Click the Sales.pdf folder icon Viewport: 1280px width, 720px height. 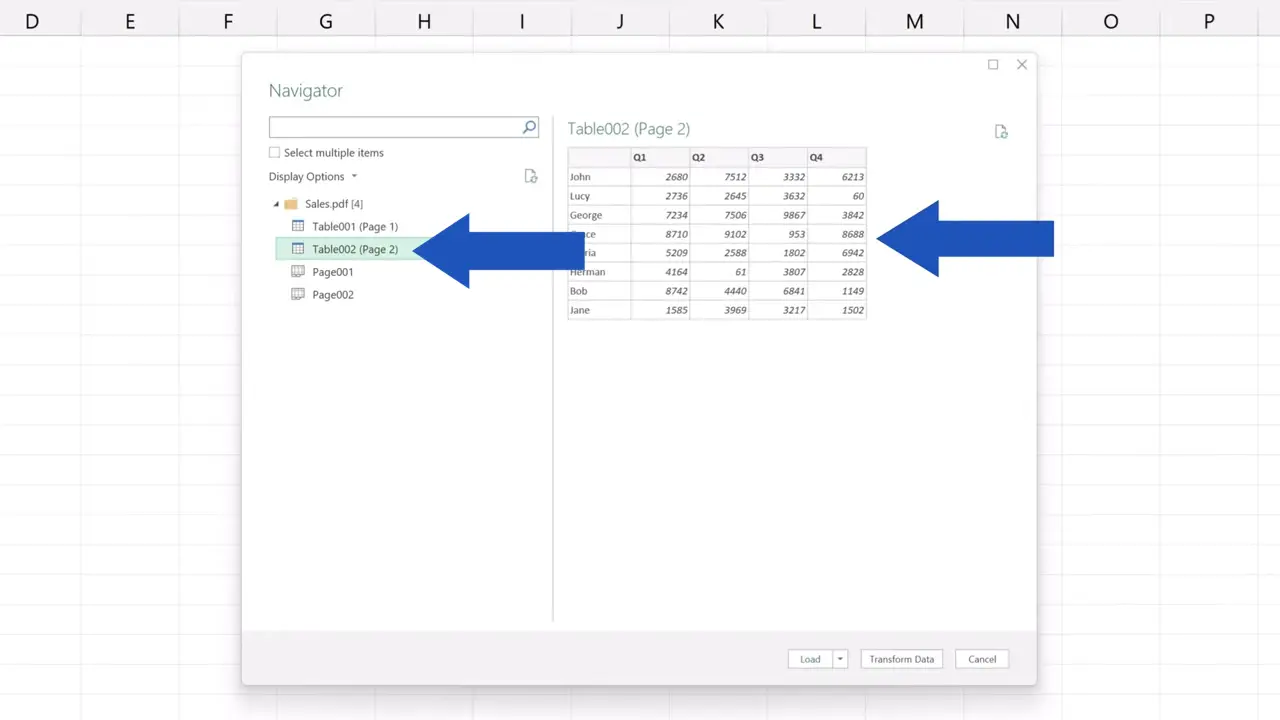(x=290, y=203)
